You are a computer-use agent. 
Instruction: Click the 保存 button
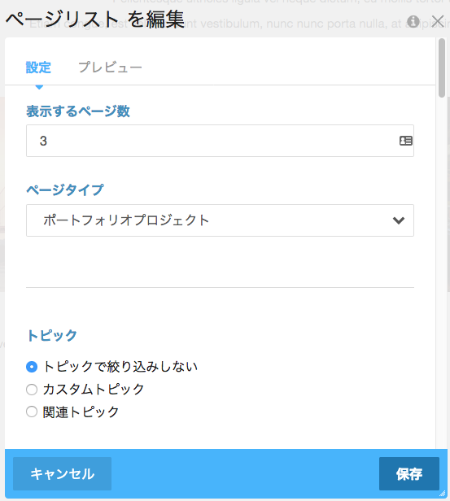(x=409, y=474)
